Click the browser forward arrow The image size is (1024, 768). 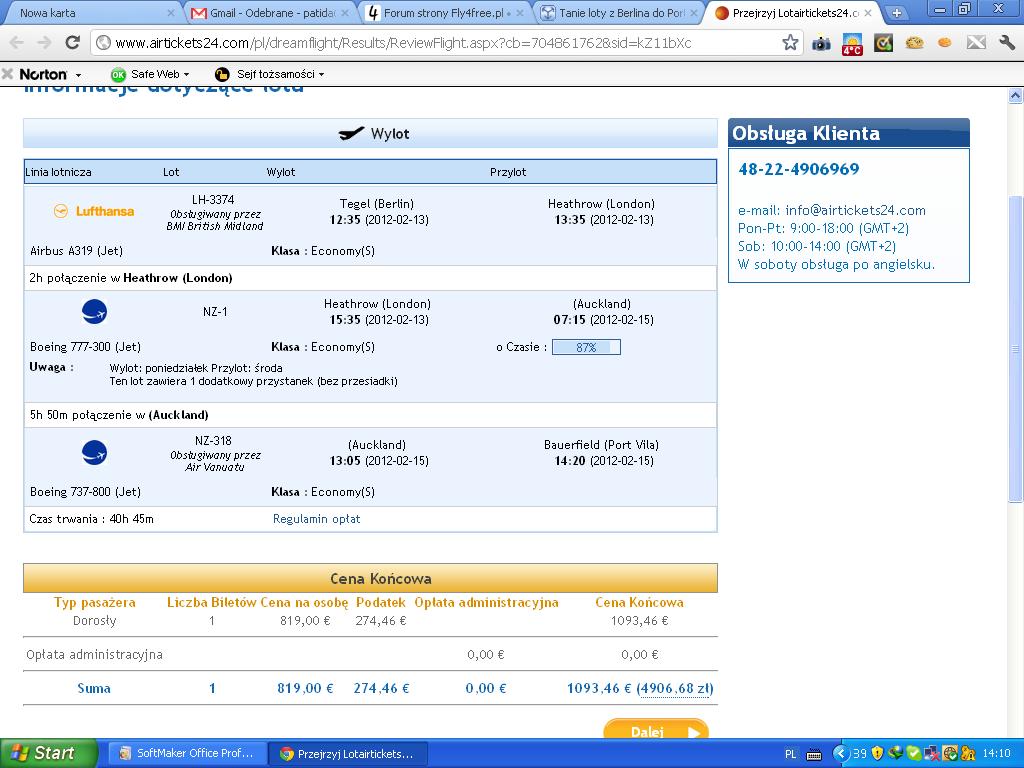[x=44, y=43]
